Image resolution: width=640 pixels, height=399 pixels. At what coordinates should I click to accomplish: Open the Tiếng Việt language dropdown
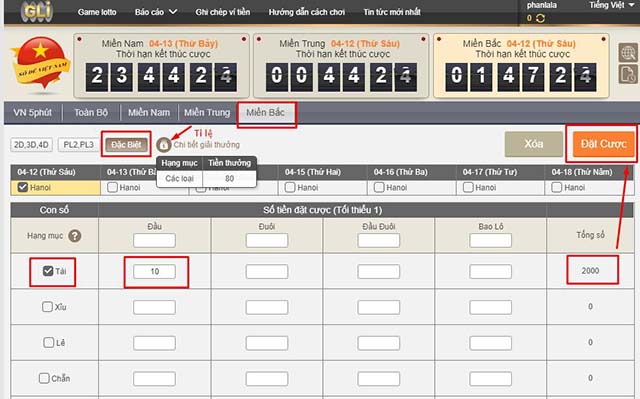[611, 5]
